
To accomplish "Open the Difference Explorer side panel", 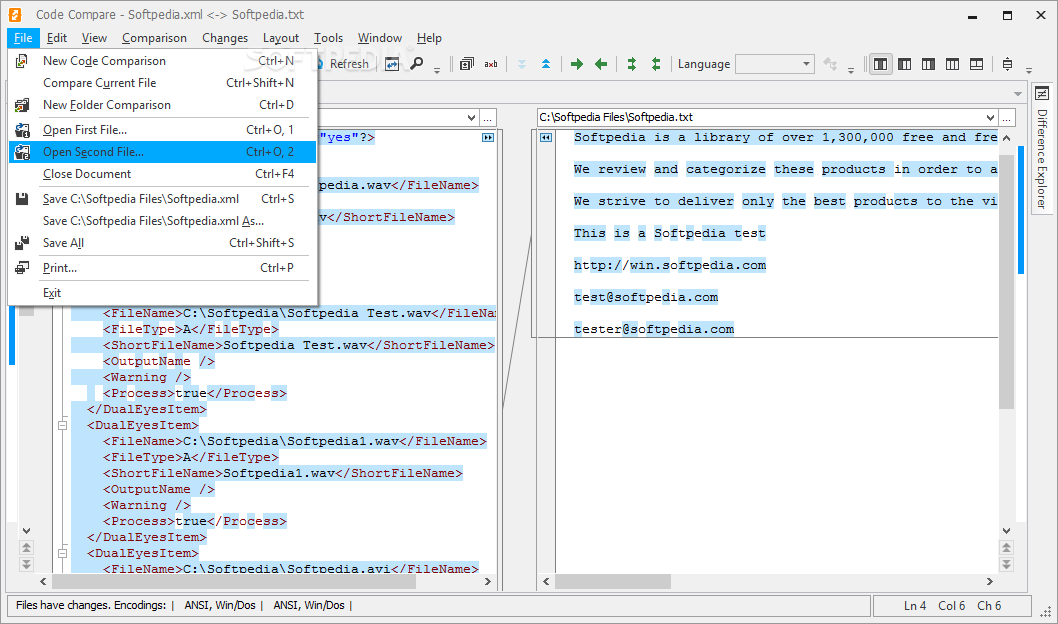I will pos(1042,150).
